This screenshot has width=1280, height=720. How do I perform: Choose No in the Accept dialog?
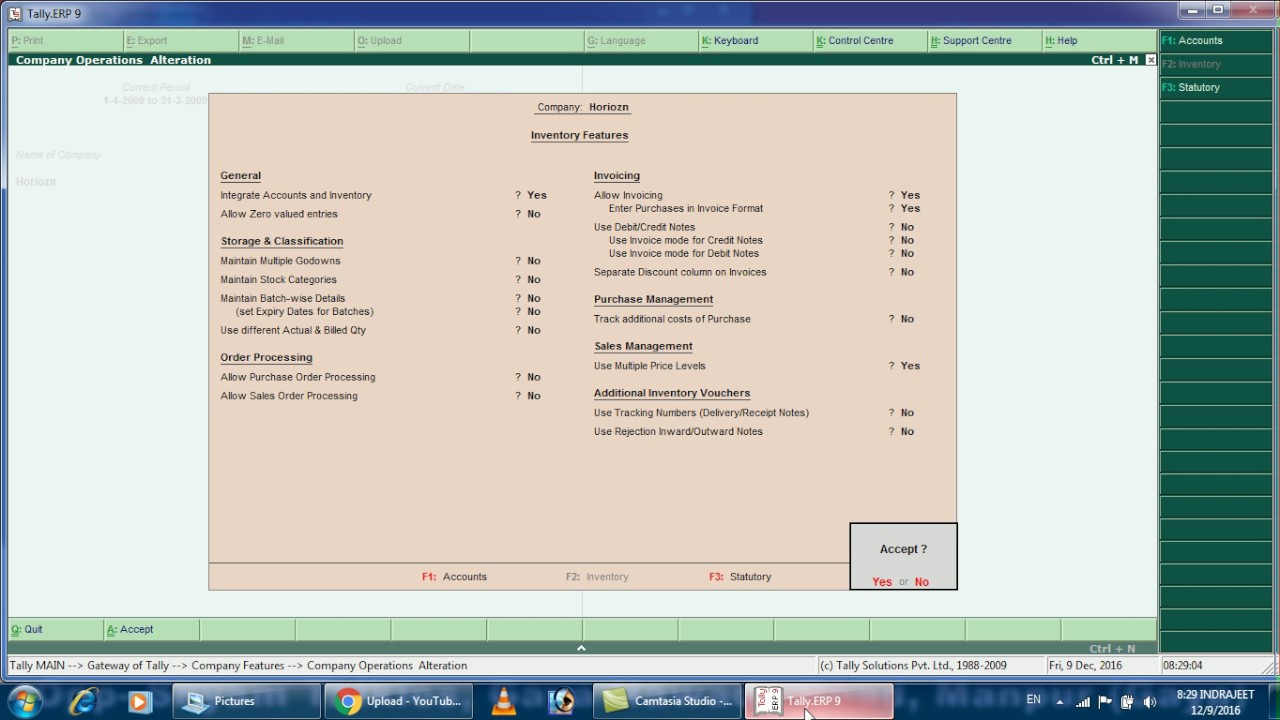click(921, 582)
